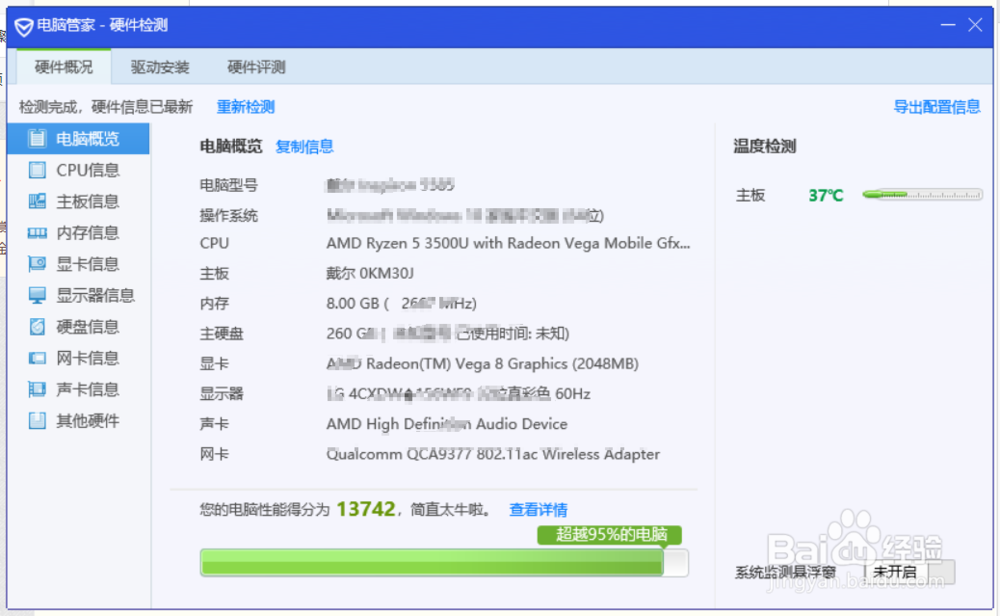Click the shield logo in the title bar
The height and width of the screenshot is (616, 1000).
tap(22, 25)
